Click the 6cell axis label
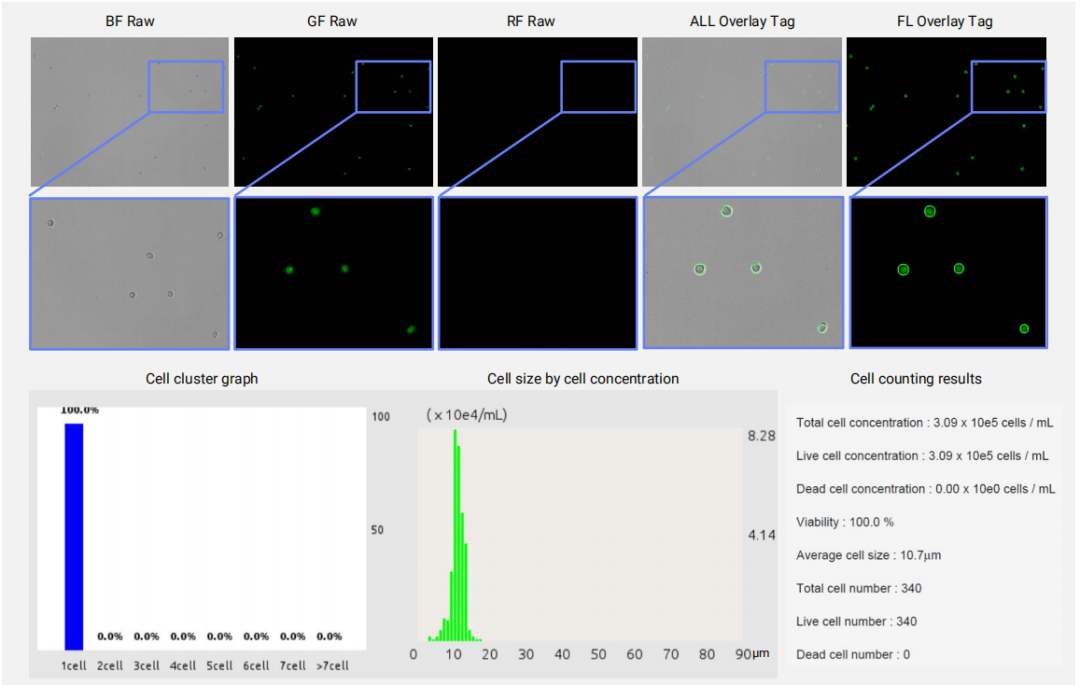Image resolution: width=1080 pixels, height=685 pixels. tap(256, 666)
